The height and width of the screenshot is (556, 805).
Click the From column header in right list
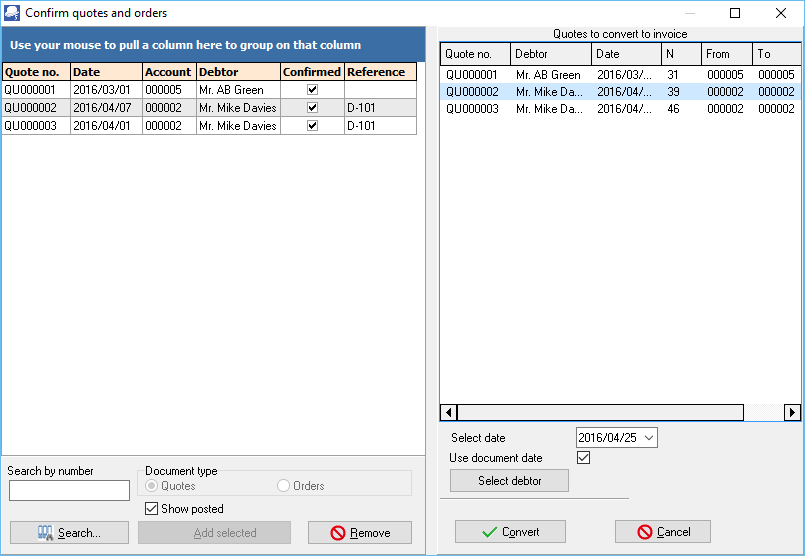click(x=726, y=54)
